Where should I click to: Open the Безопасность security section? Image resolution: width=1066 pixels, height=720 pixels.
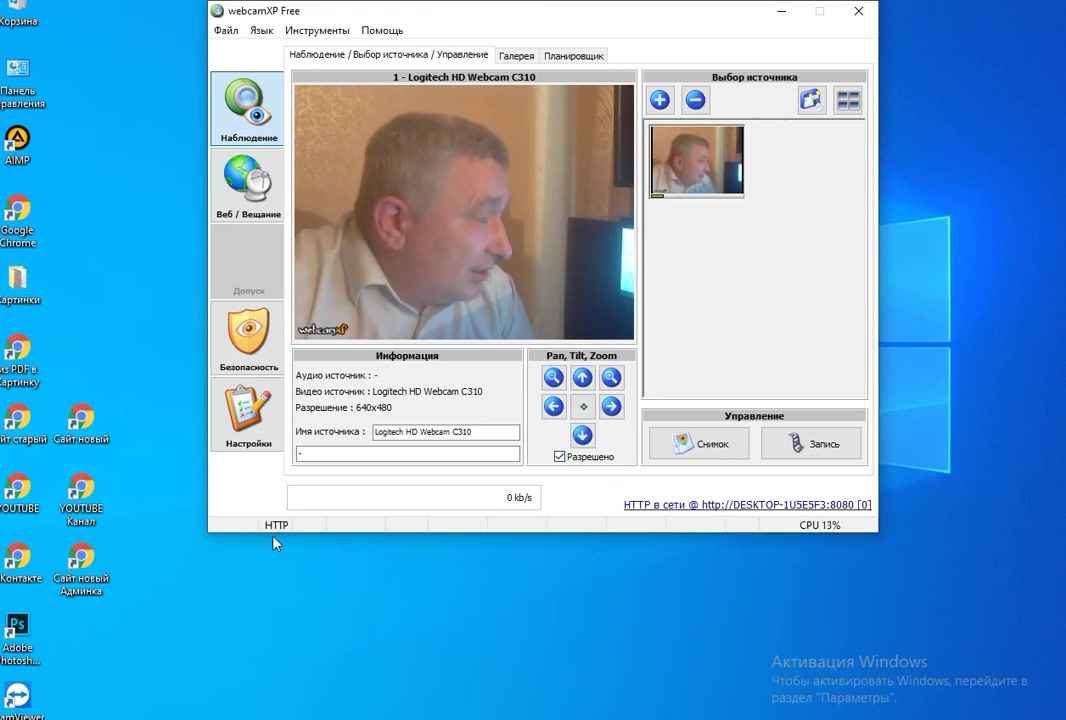[x=247, y=339]
